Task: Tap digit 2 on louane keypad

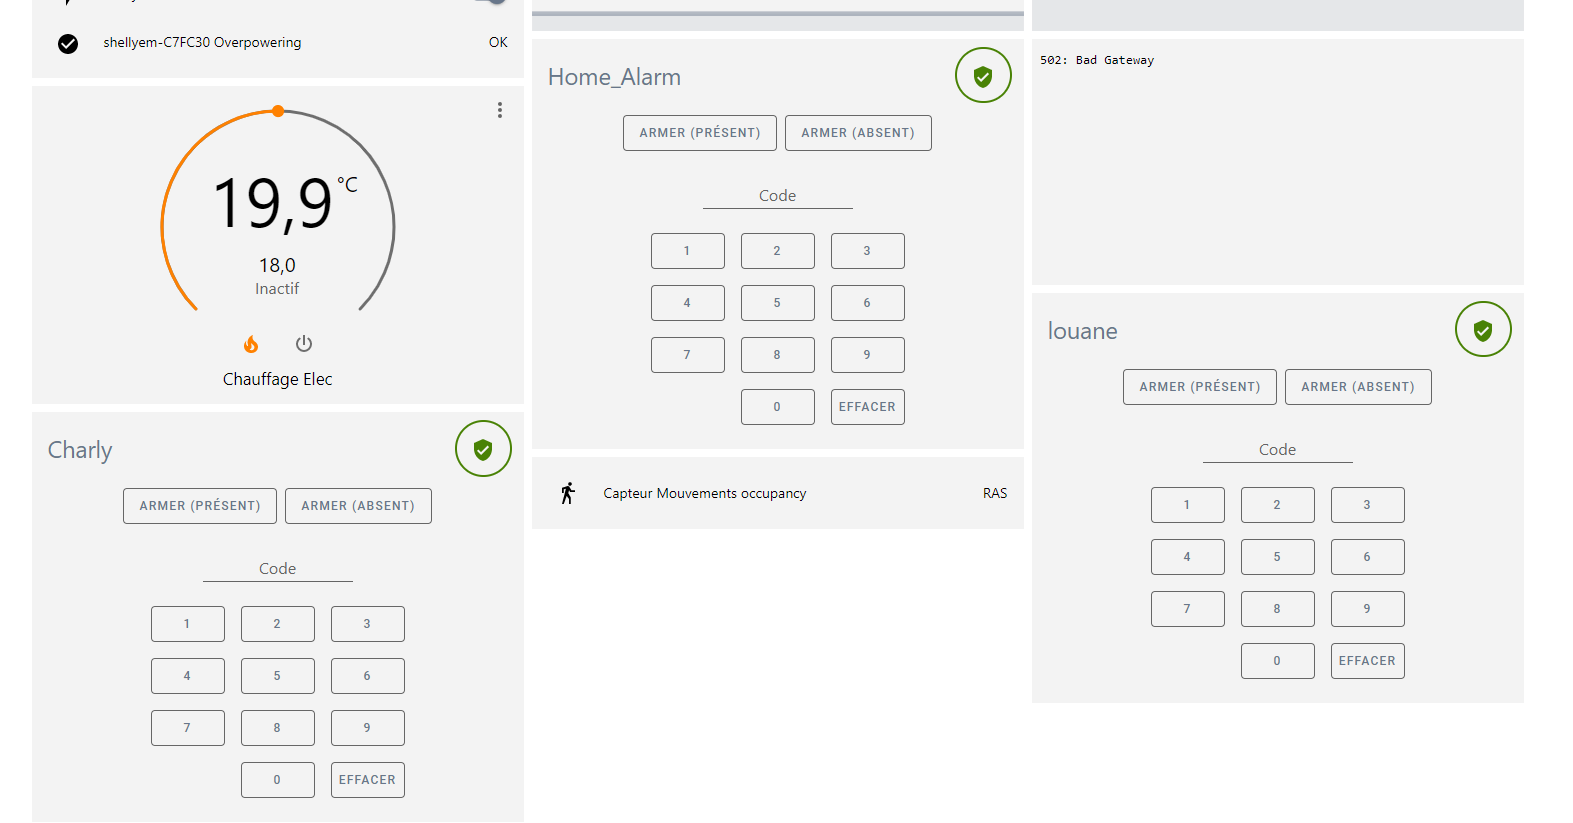Action: pos(1278,505)
